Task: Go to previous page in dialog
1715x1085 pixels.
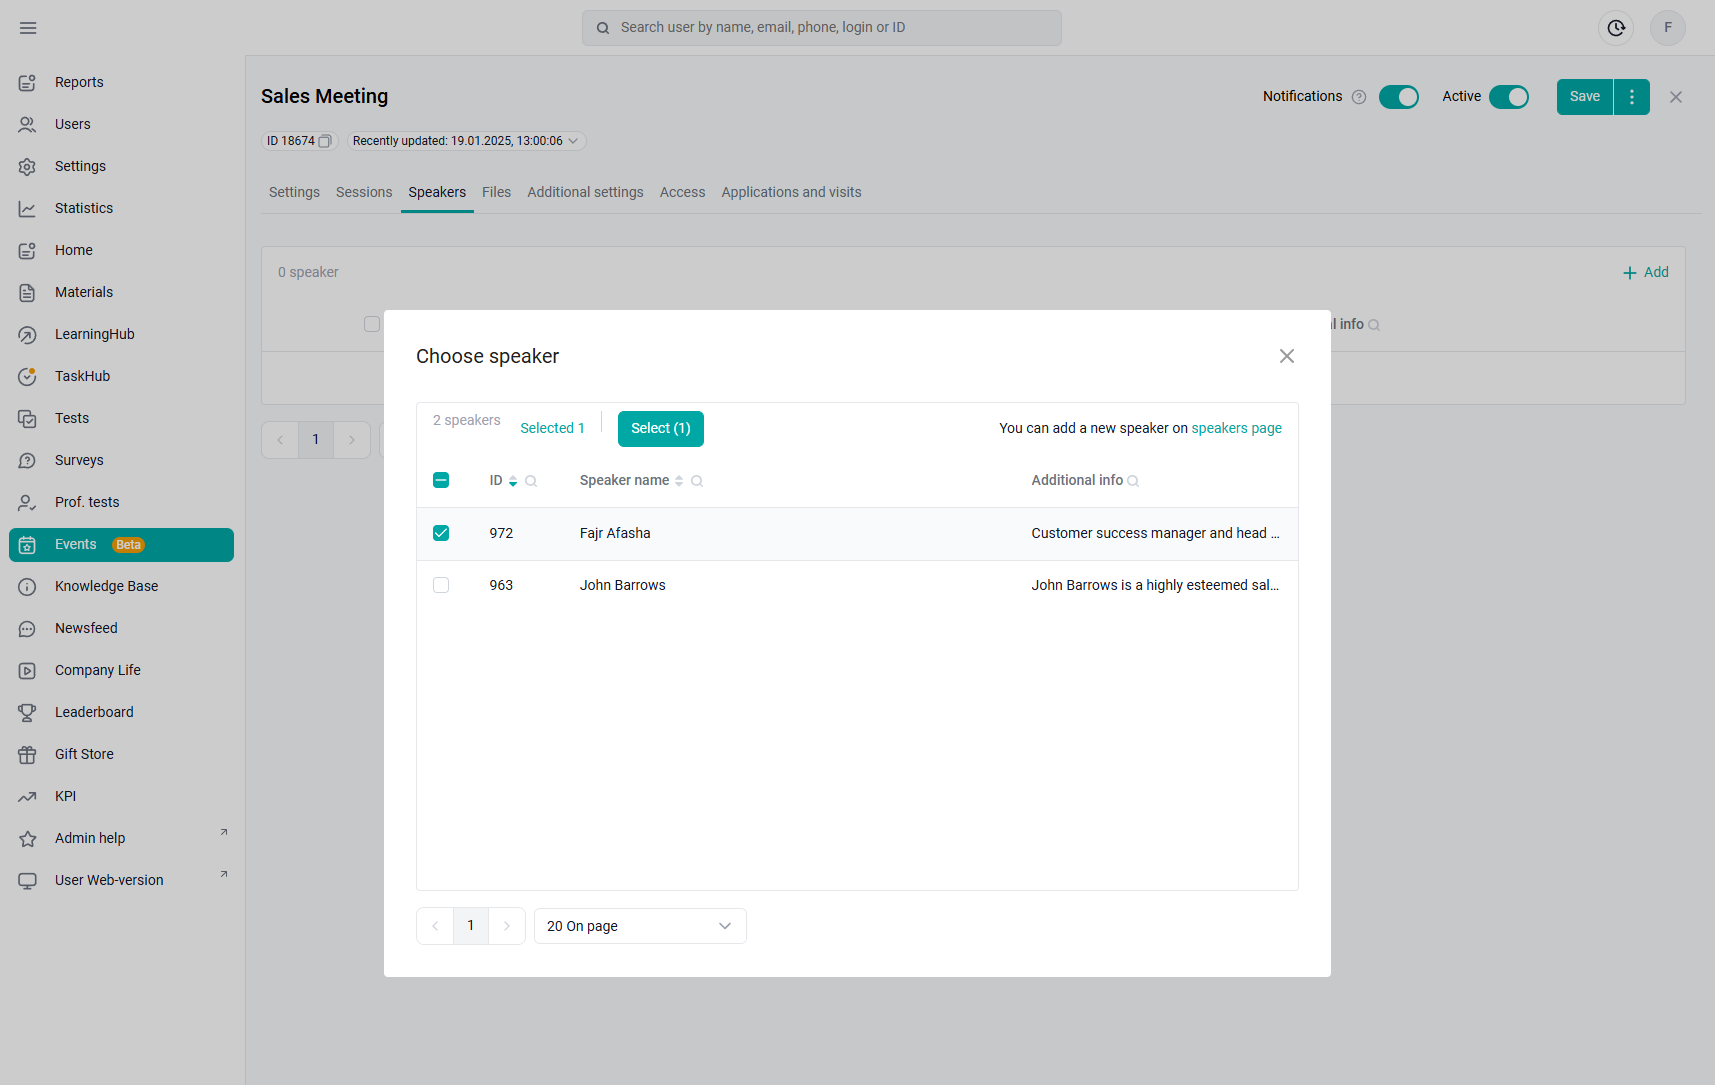Action: [x=435, y=926]
